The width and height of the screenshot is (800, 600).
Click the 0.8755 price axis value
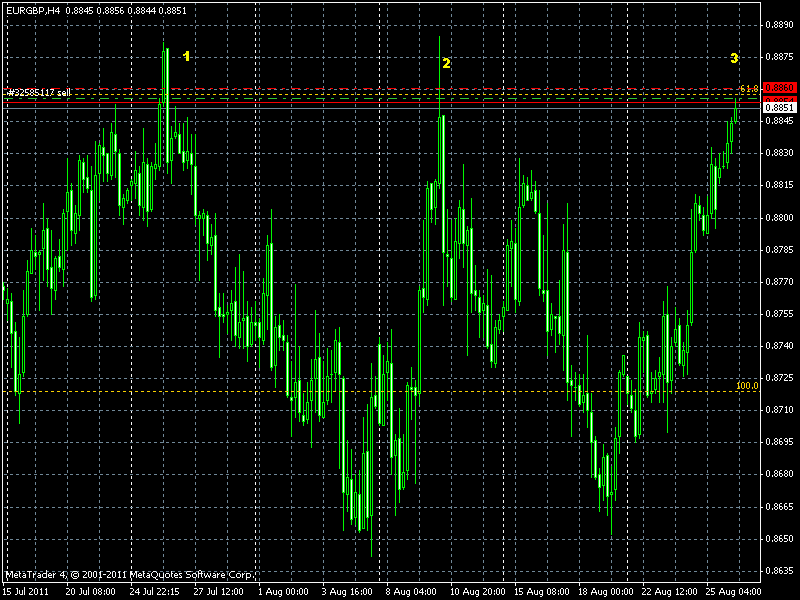coord(780,313)
